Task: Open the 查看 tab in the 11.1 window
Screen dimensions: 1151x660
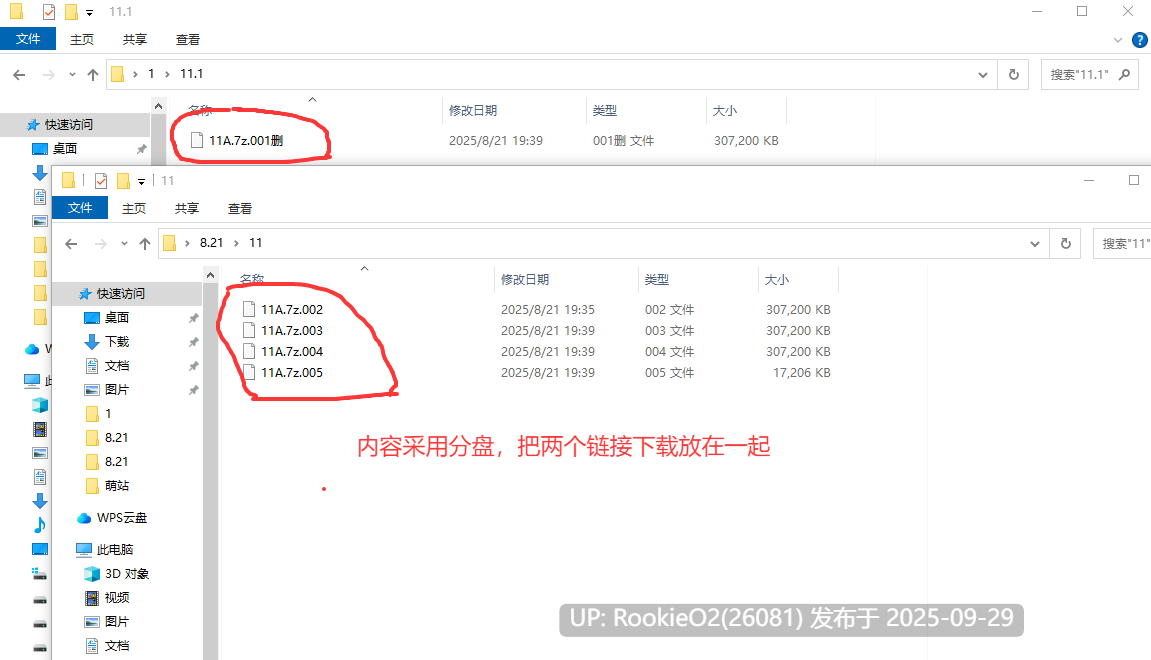Action: pos(187,40)
